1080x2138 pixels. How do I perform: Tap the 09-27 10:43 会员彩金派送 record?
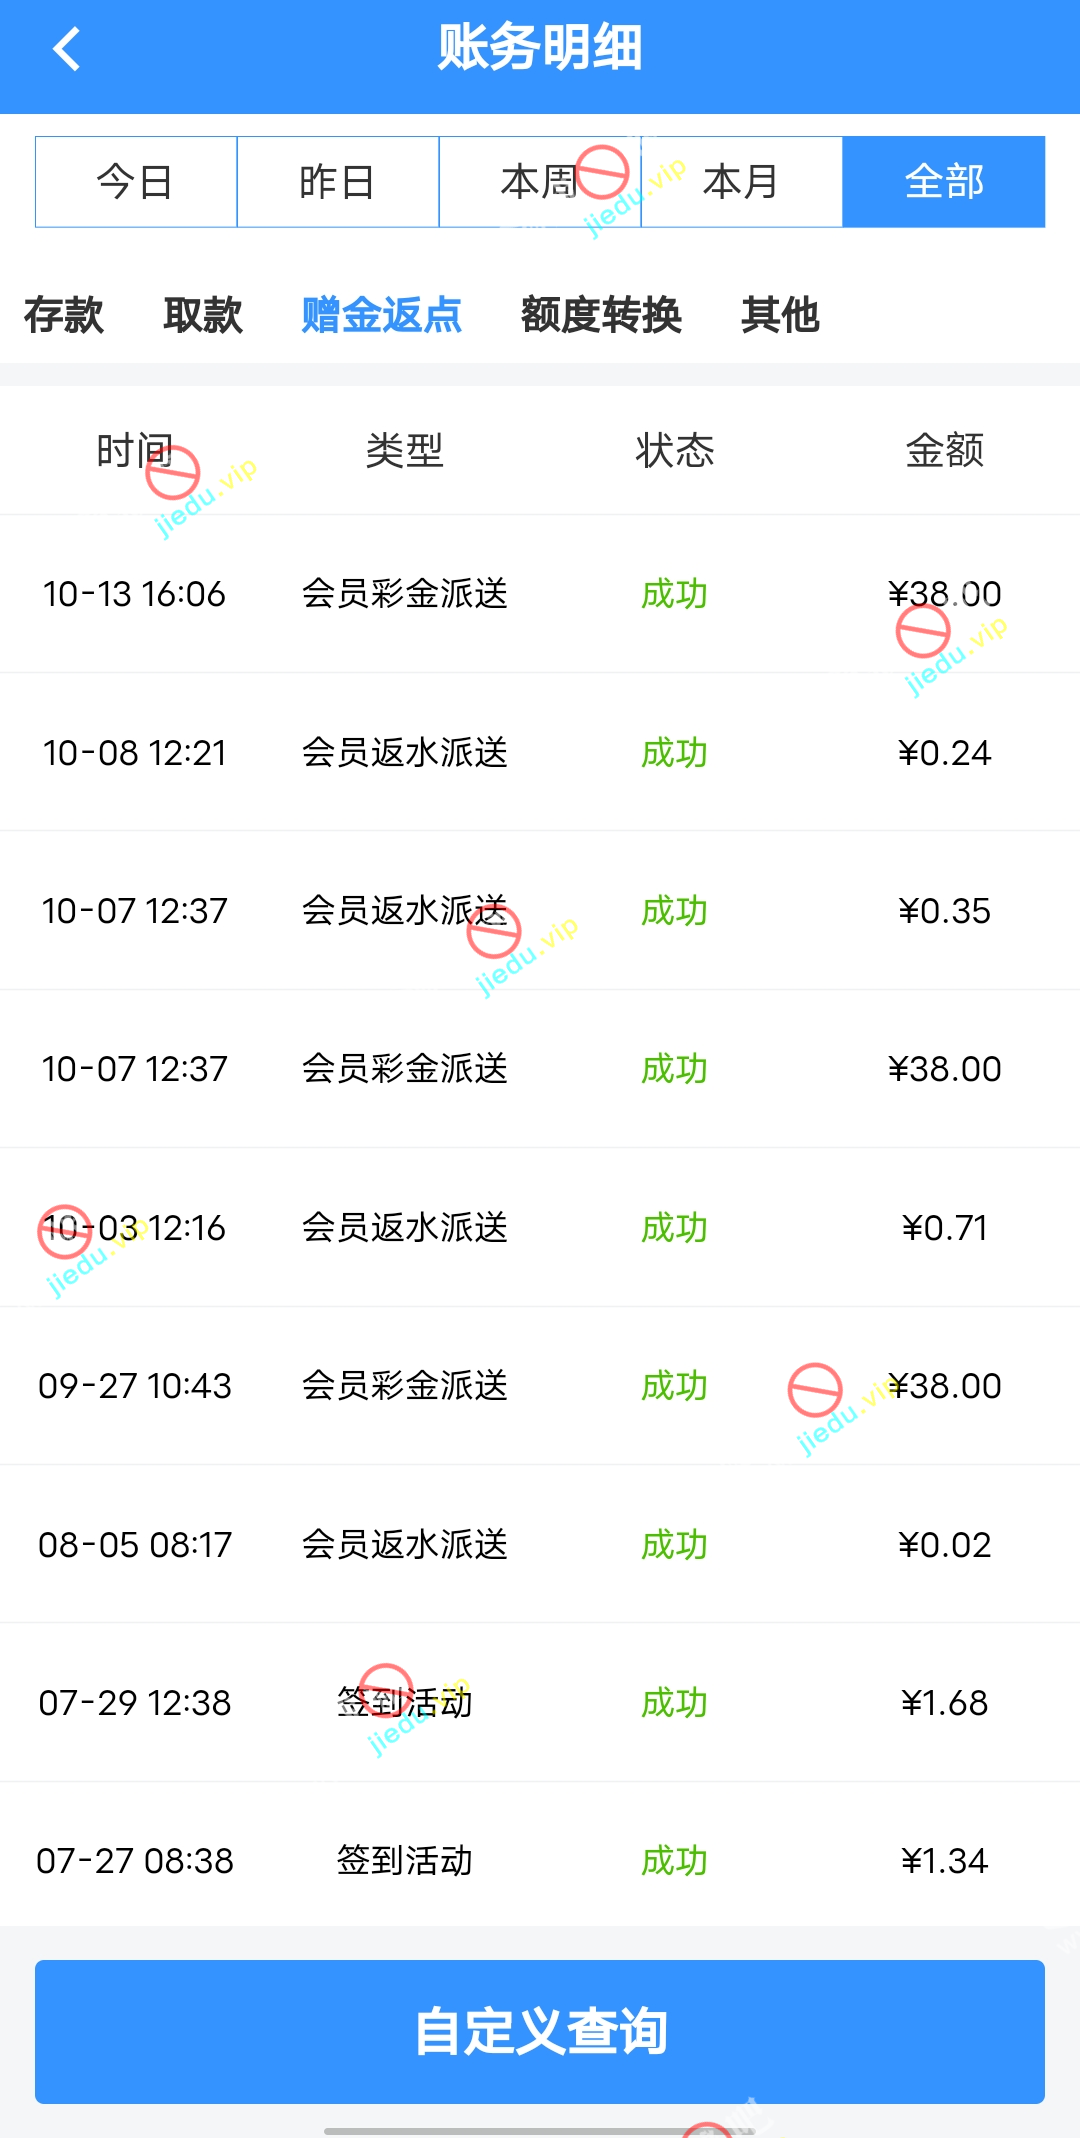click(x=540, y=1385)
